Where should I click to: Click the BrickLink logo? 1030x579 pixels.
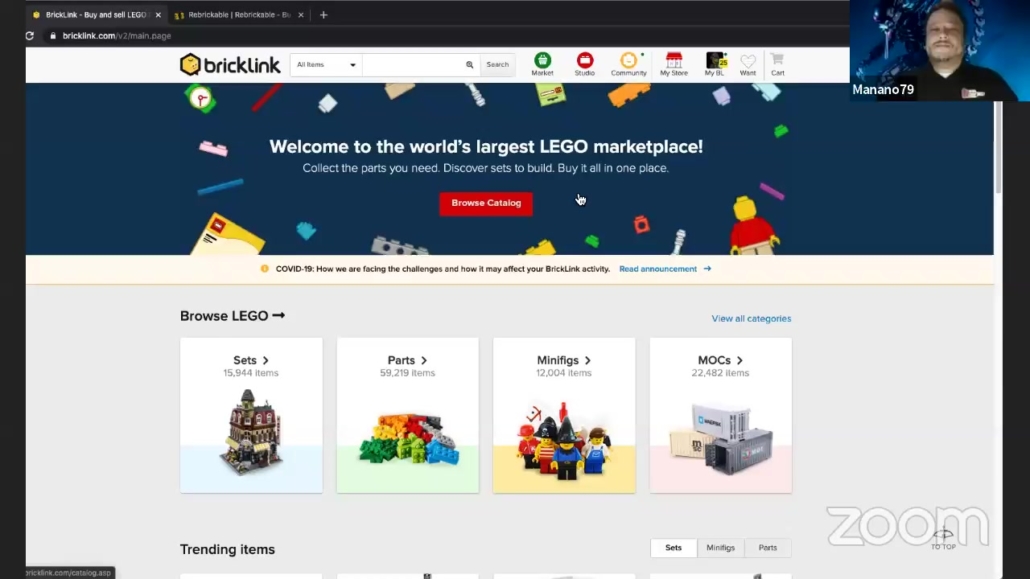(230, 64)
